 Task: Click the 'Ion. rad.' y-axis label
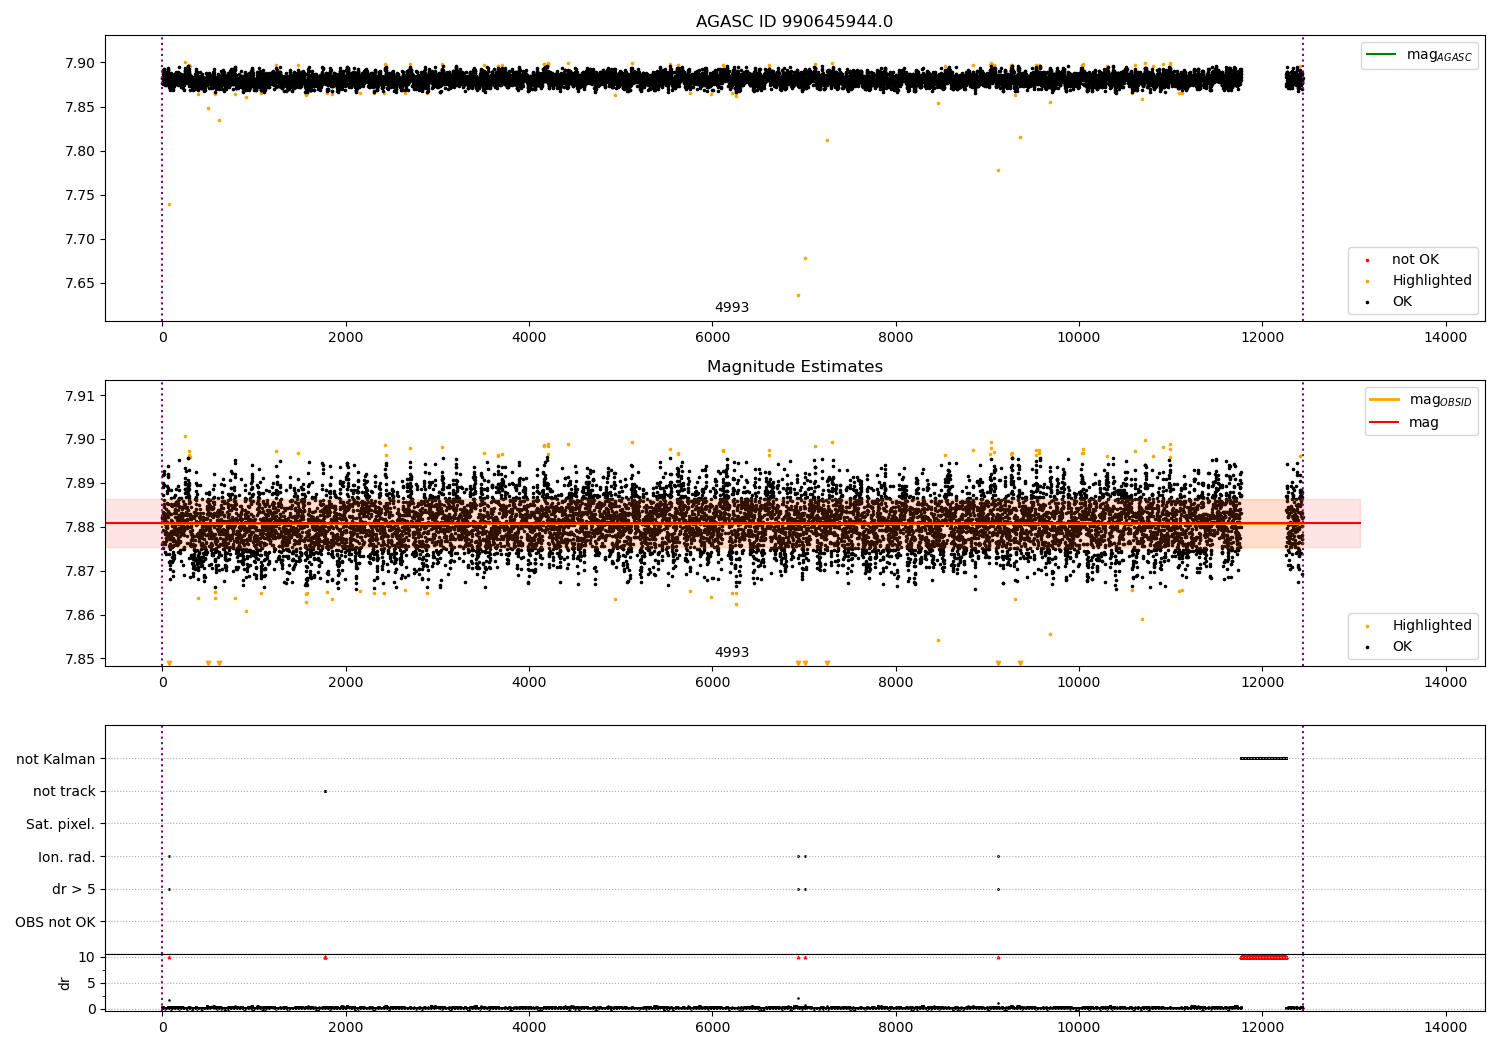point(67,857)
